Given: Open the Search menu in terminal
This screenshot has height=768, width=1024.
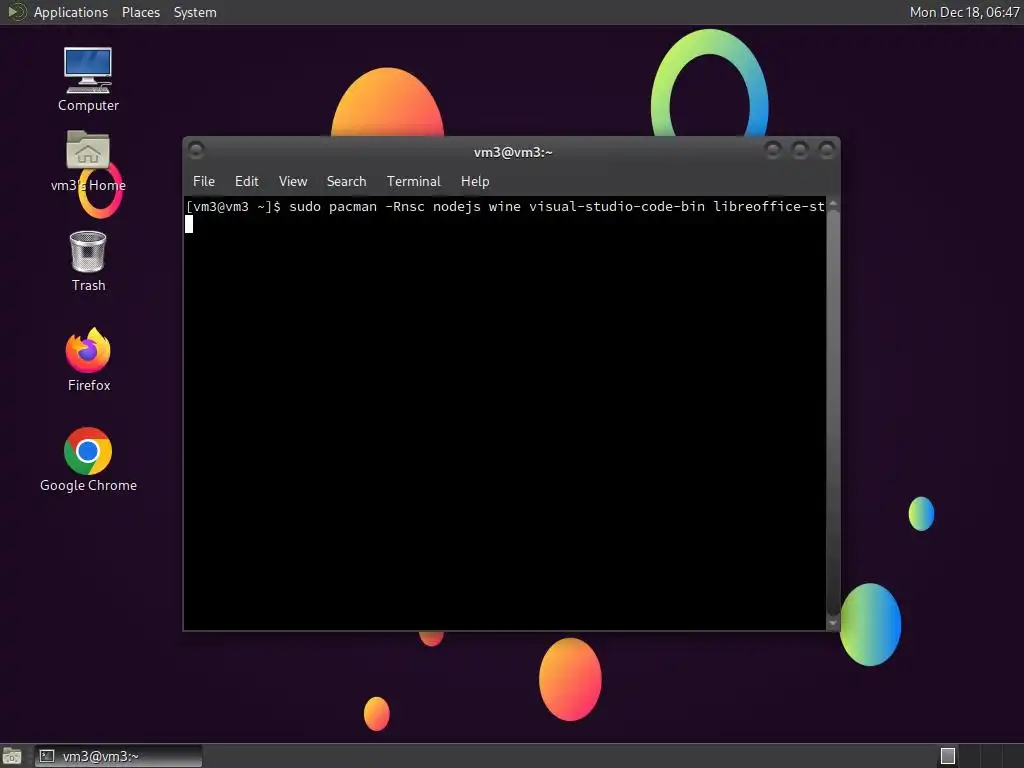Looking at the screenshot, I should pos(346,181).
